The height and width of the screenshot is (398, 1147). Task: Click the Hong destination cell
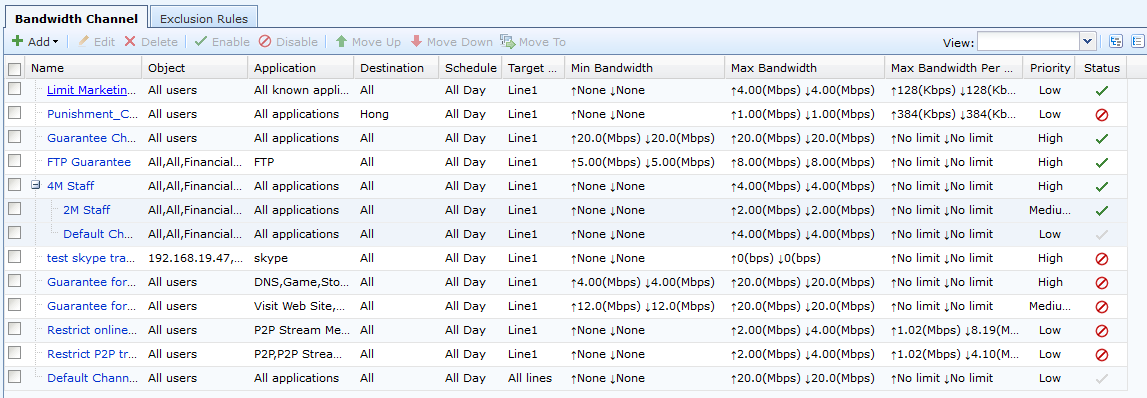click(x=375, y=114)
